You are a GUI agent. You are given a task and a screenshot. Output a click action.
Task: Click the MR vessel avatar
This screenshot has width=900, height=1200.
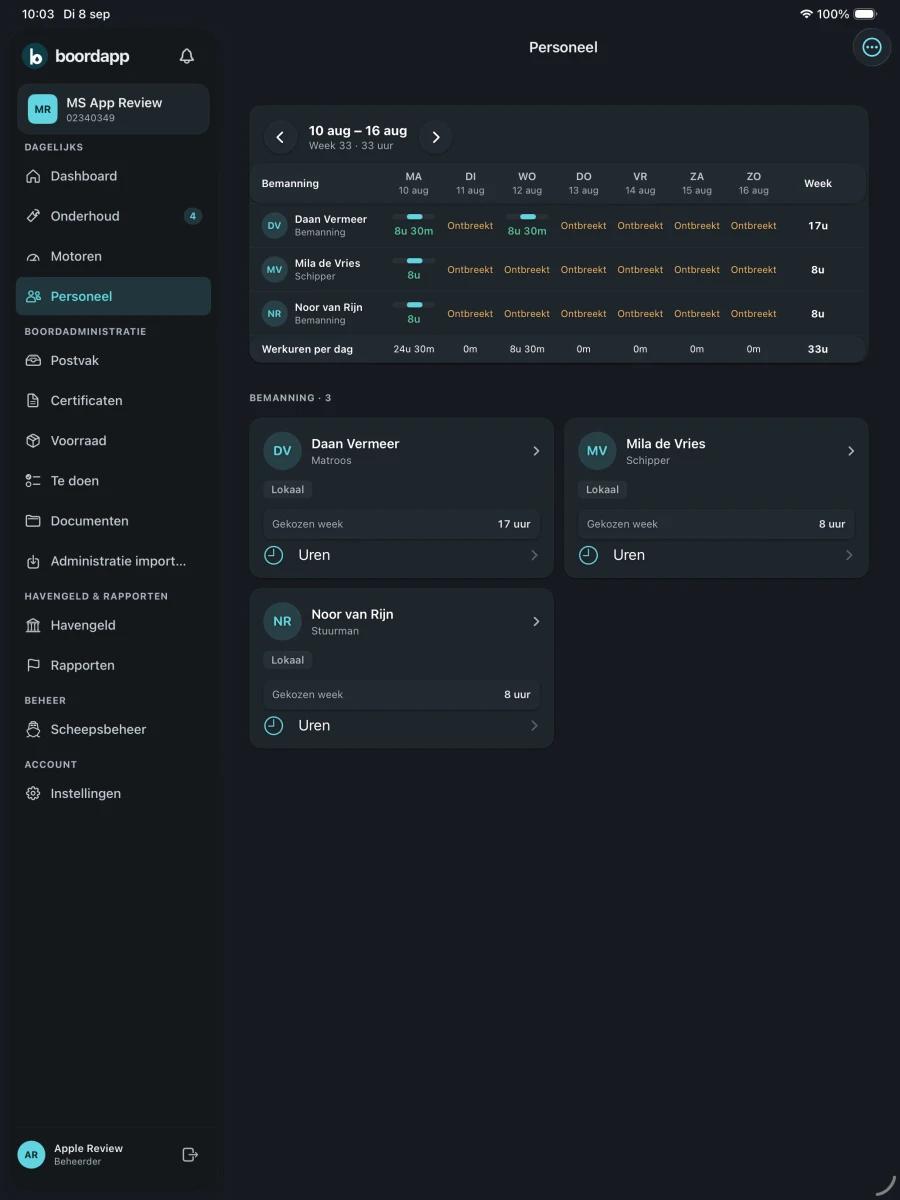pos(42,109)
